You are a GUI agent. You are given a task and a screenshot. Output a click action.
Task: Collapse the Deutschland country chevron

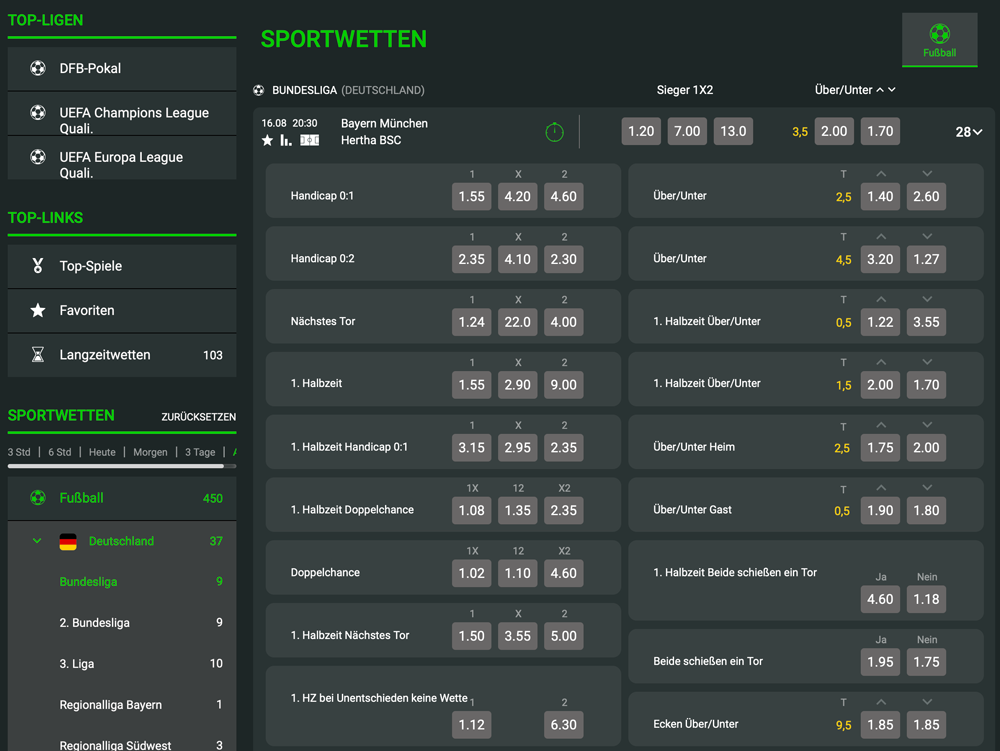pos(37,541)
